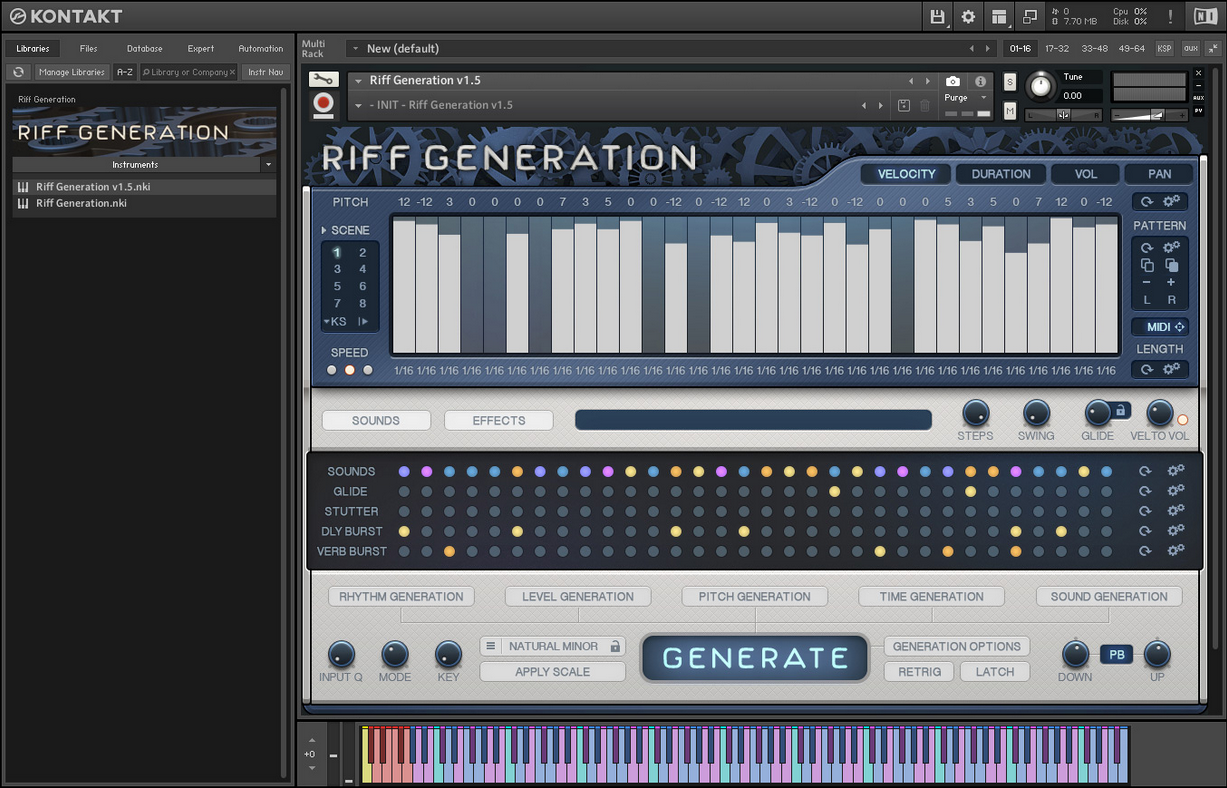Toggle the RETRIG button
This screenshot has height=788, width=1227.
919,672
